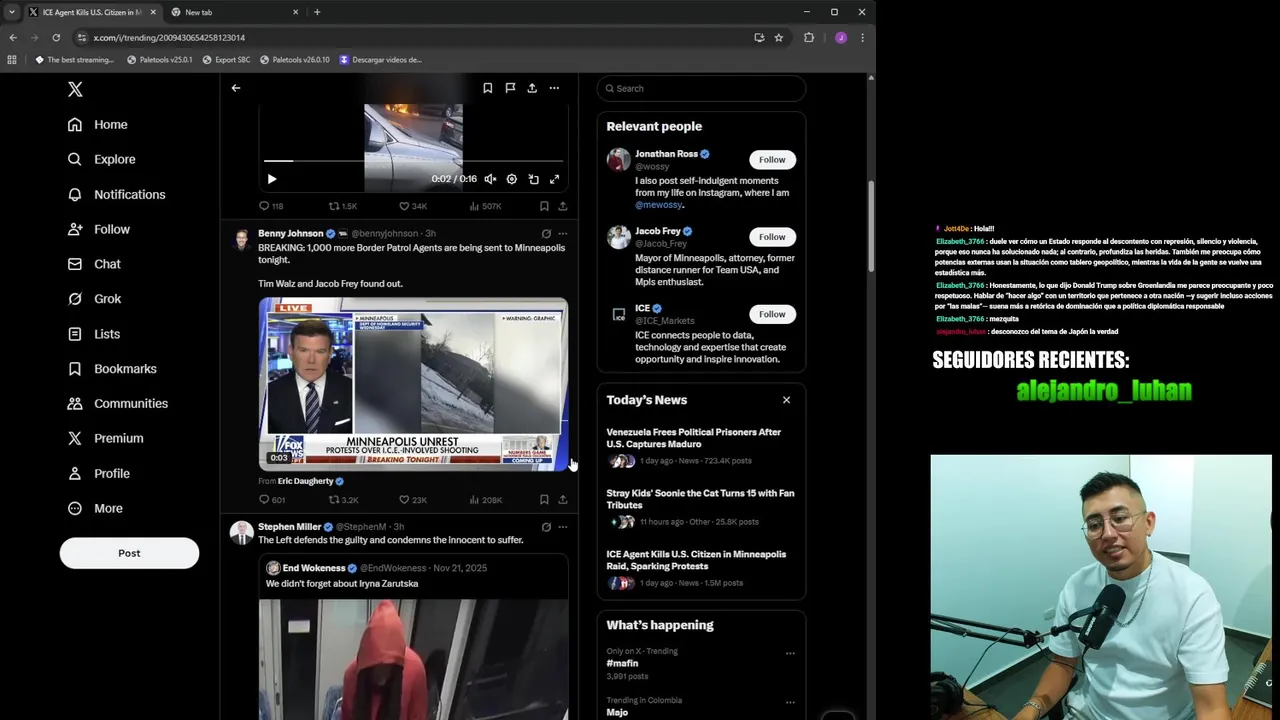
Task: Open the Explore page in the sidebar
Action: [x=101, y=159]
